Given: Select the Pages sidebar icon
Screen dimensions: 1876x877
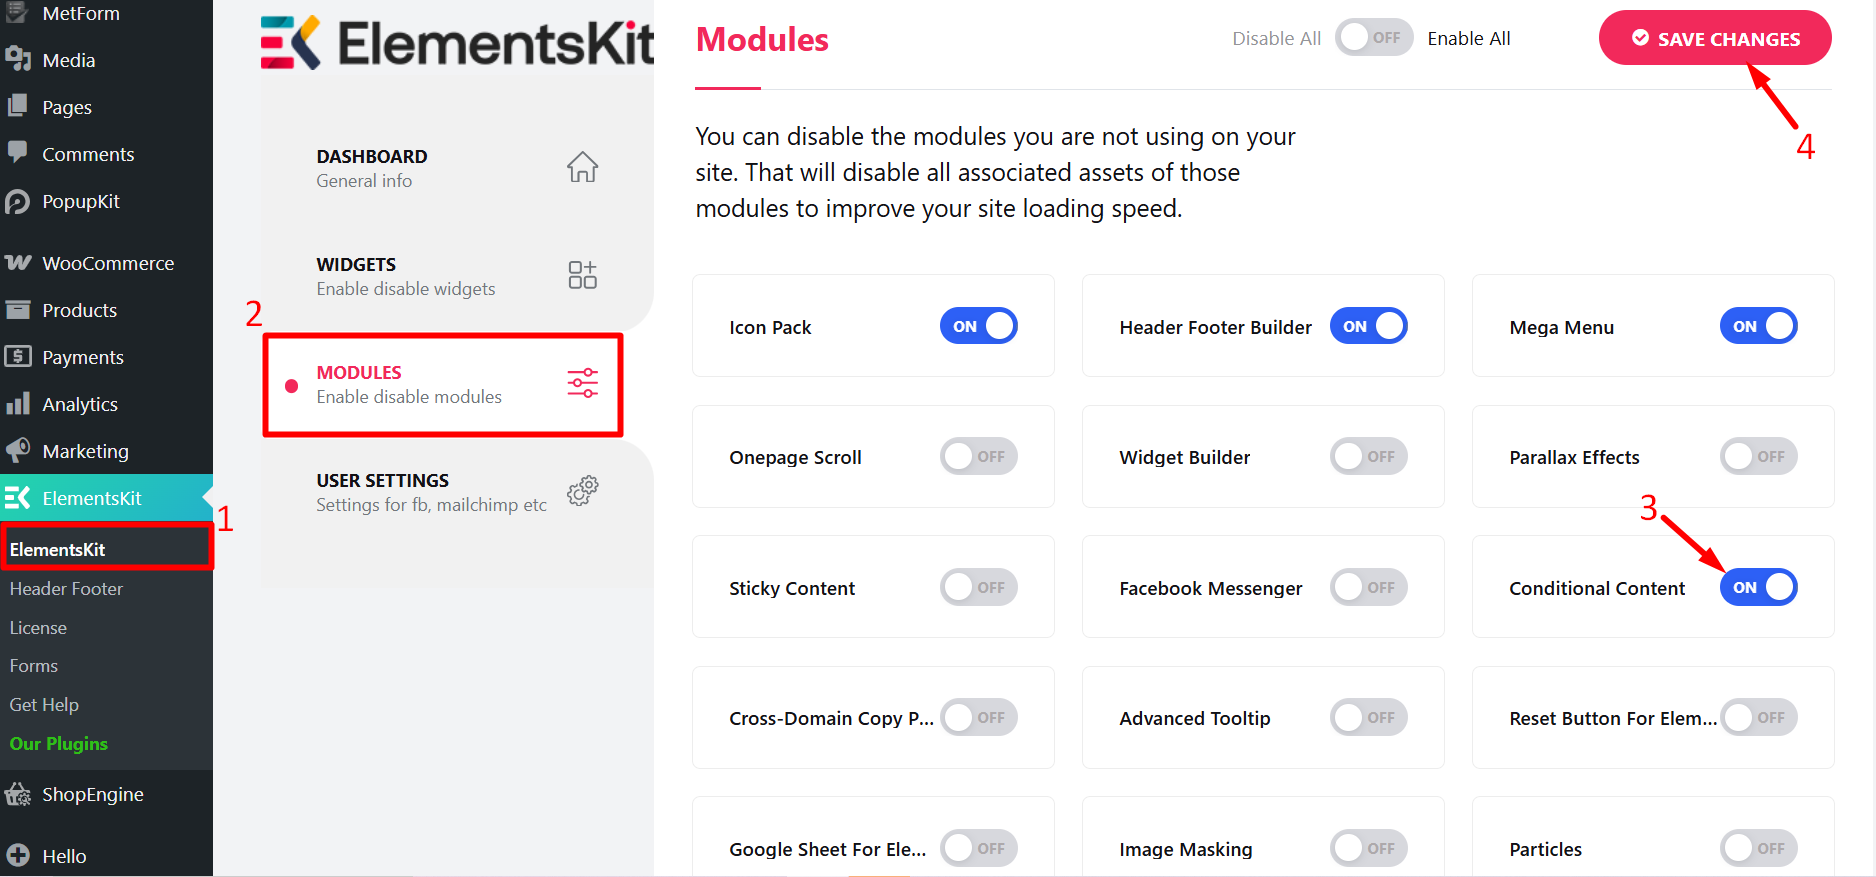Looking at the screenshot, I should 19,106.
